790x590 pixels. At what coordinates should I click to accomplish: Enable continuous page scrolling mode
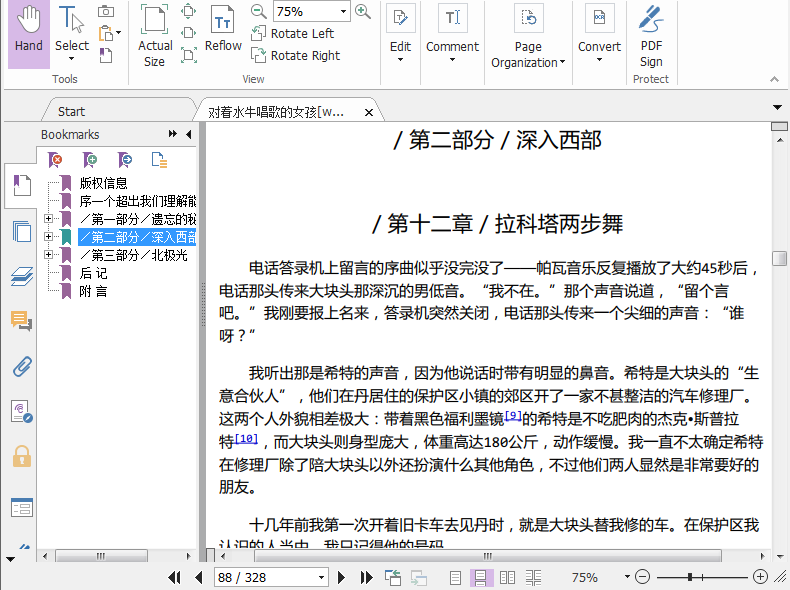click(x=481, y=578)
